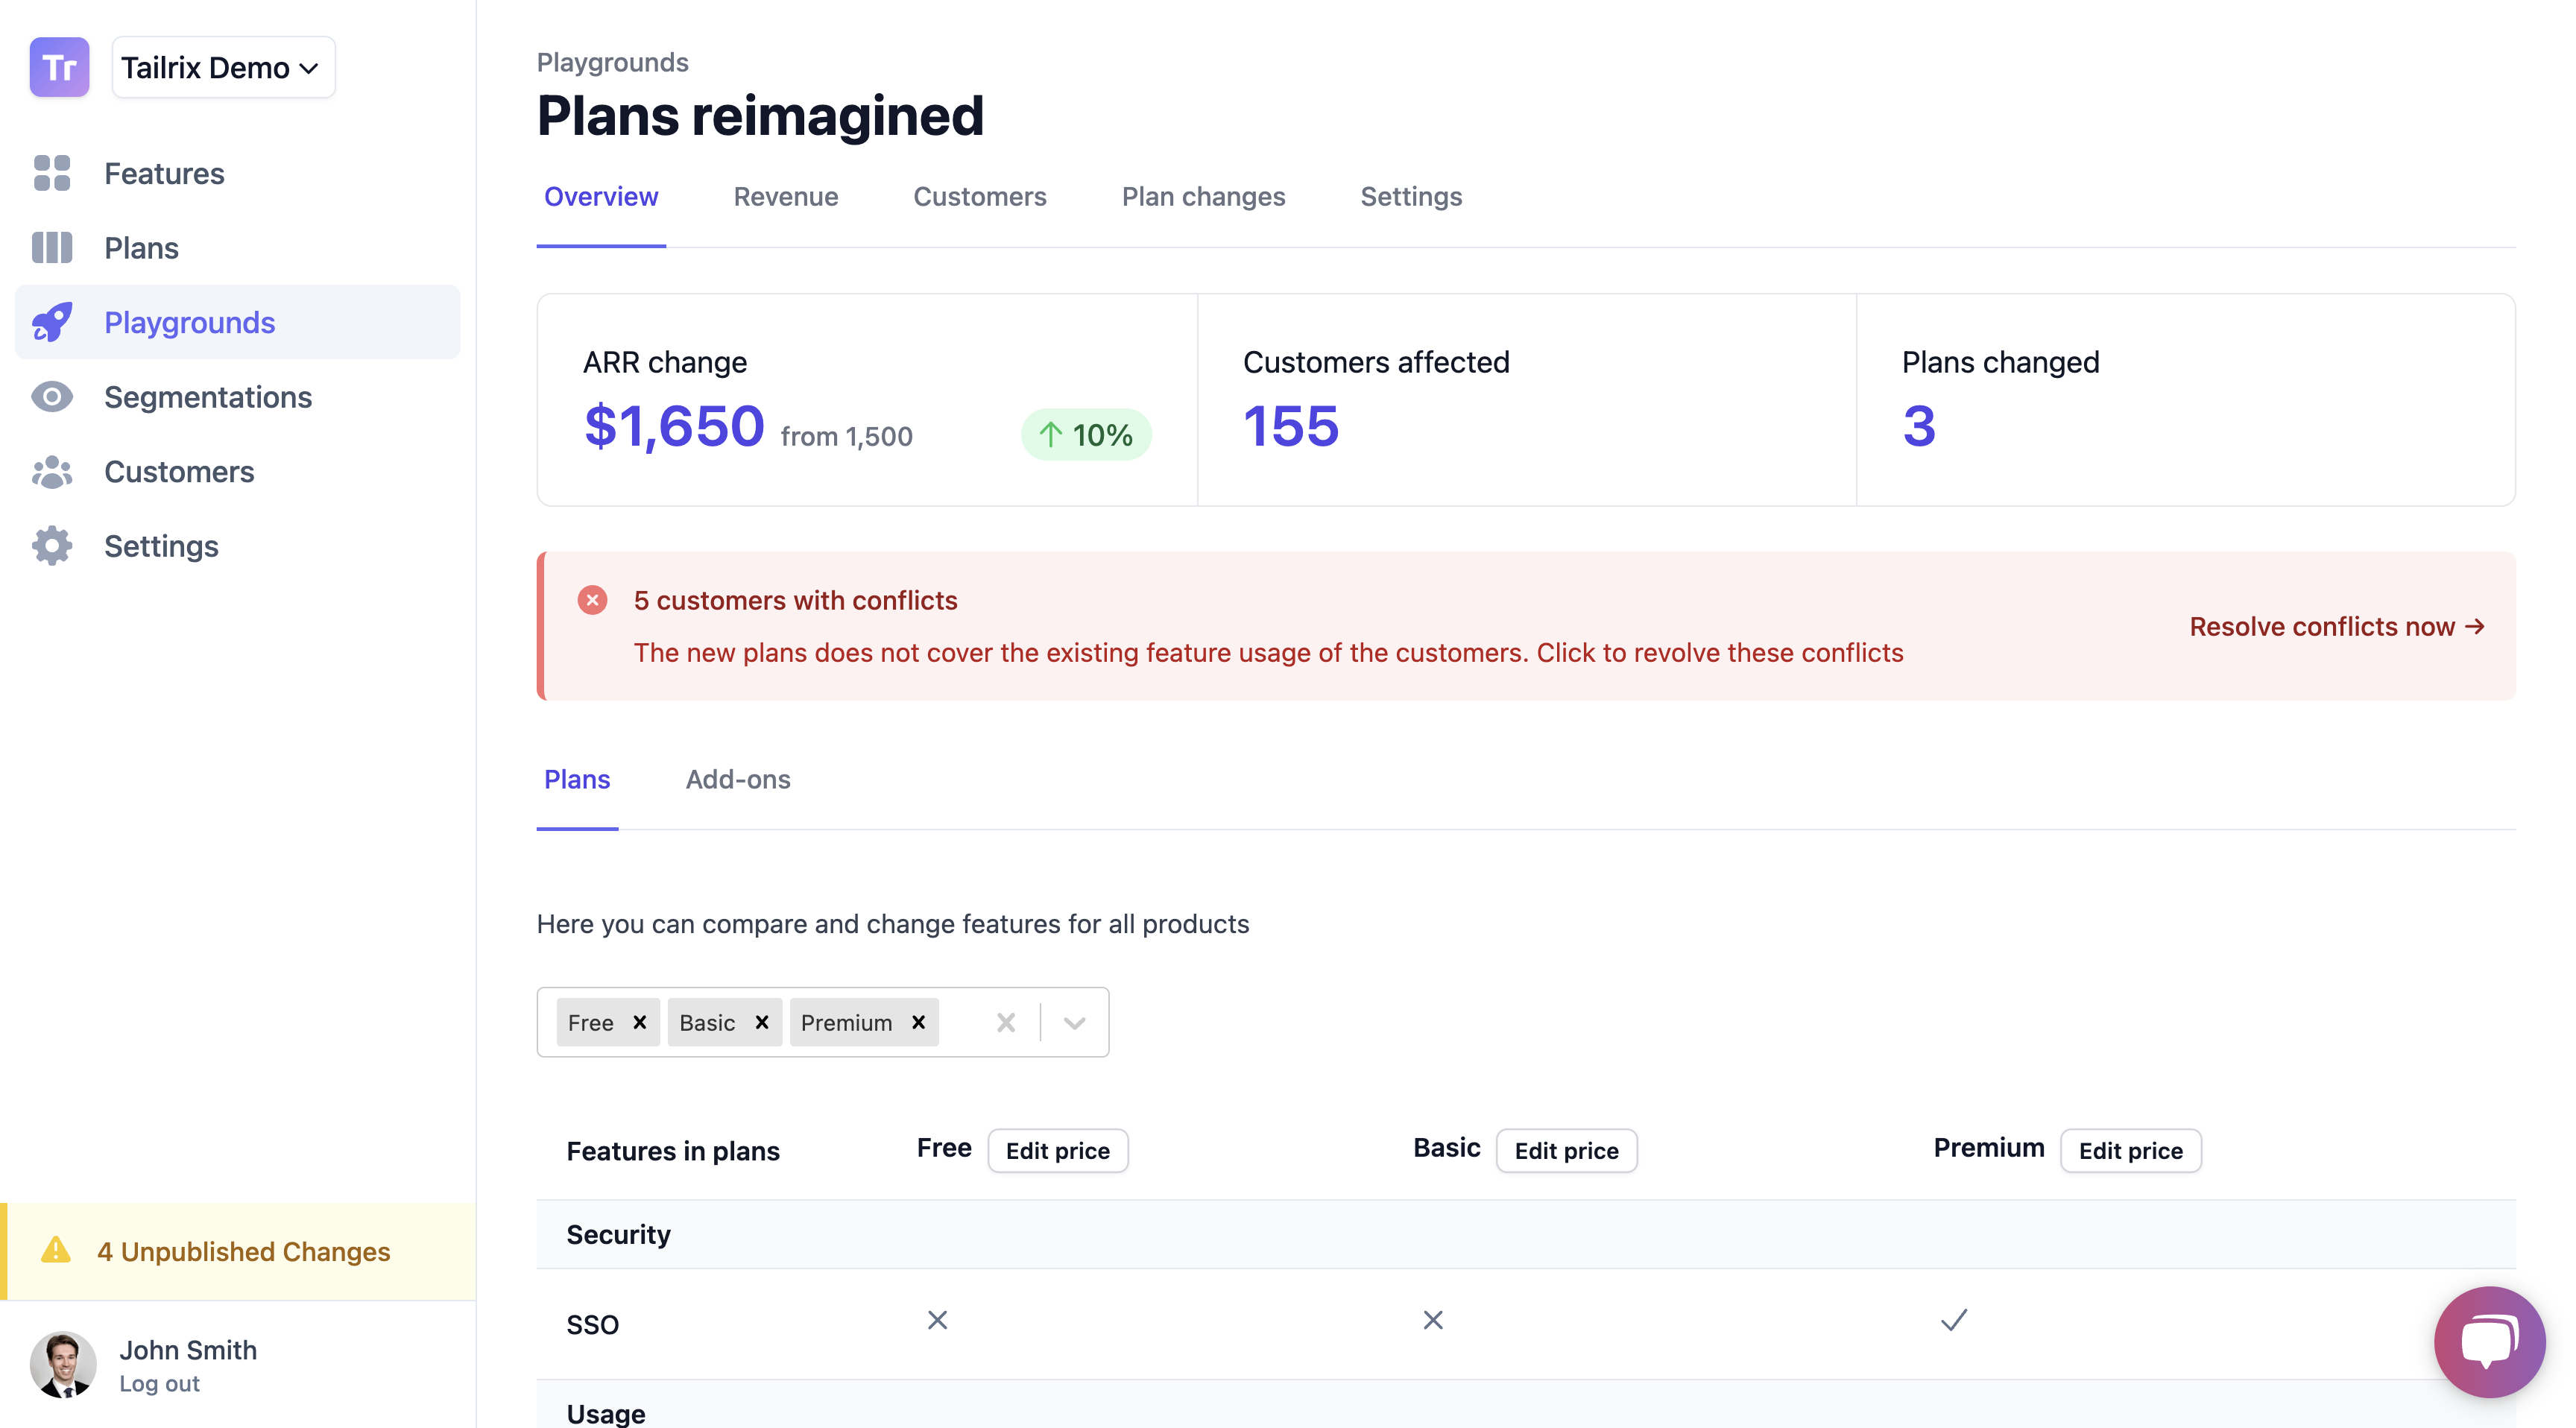Open the 4 Unpublished Changes banner

(x=243, y=1251)
